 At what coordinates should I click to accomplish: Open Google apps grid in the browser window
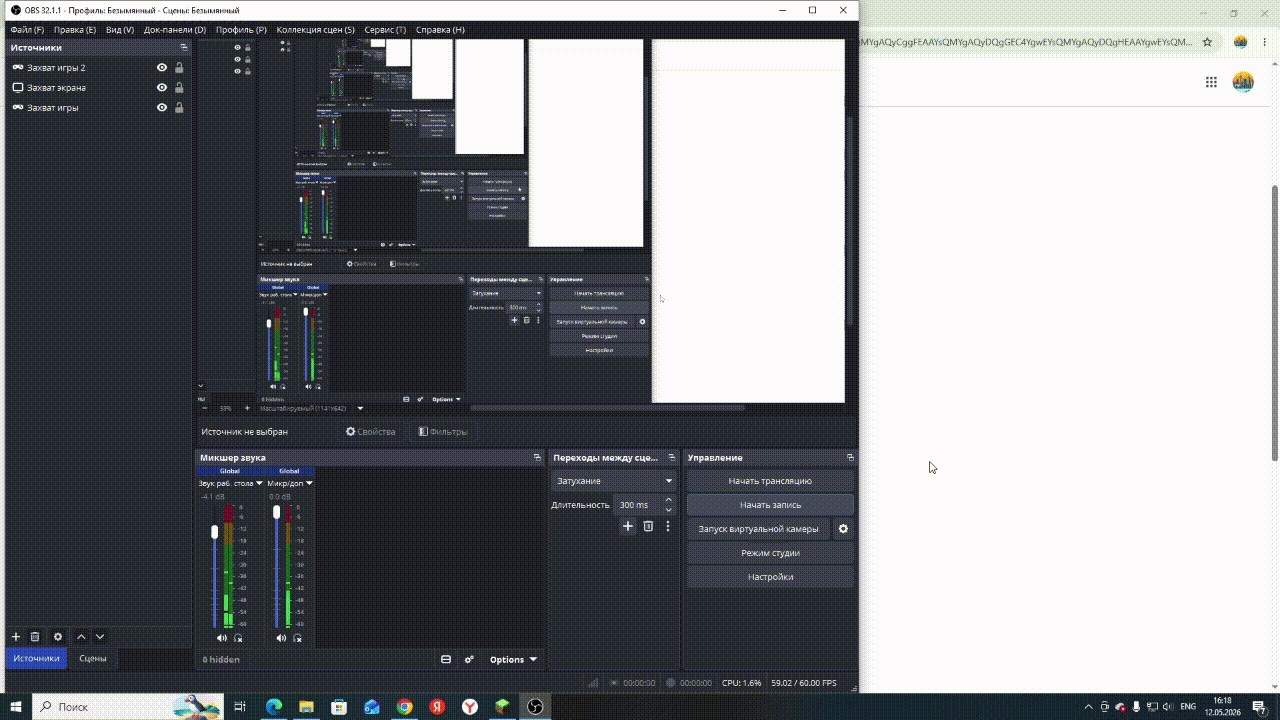(1211, 82)
